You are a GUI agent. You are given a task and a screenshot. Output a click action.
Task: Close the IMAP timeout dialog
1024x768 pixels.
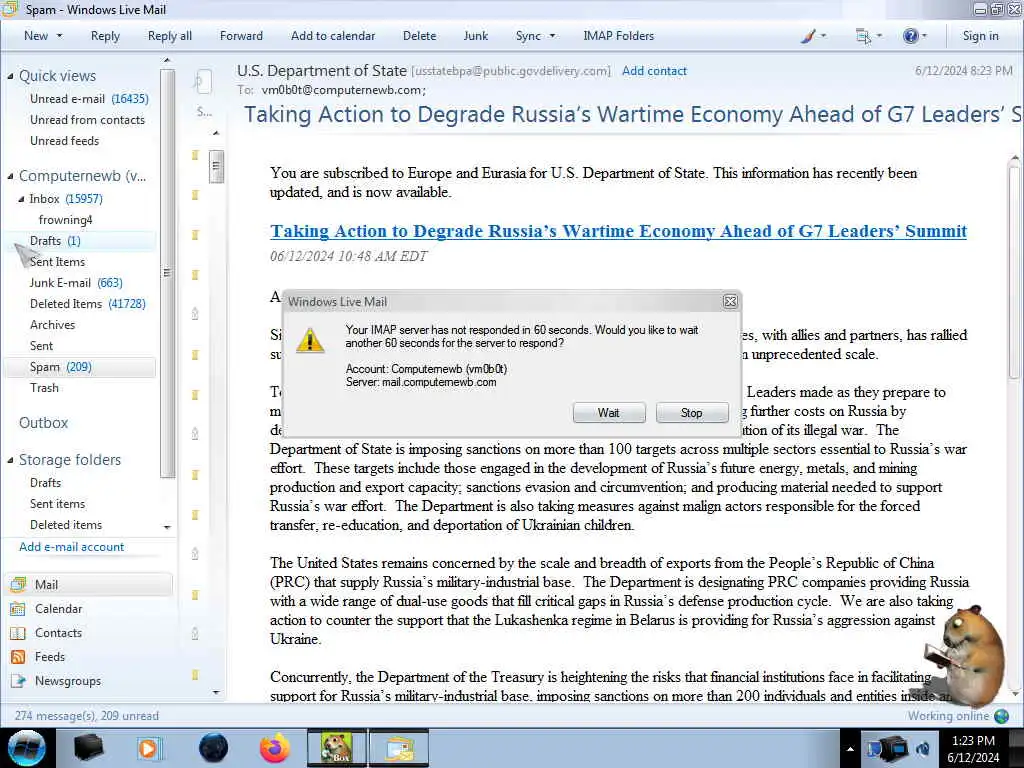730,301
